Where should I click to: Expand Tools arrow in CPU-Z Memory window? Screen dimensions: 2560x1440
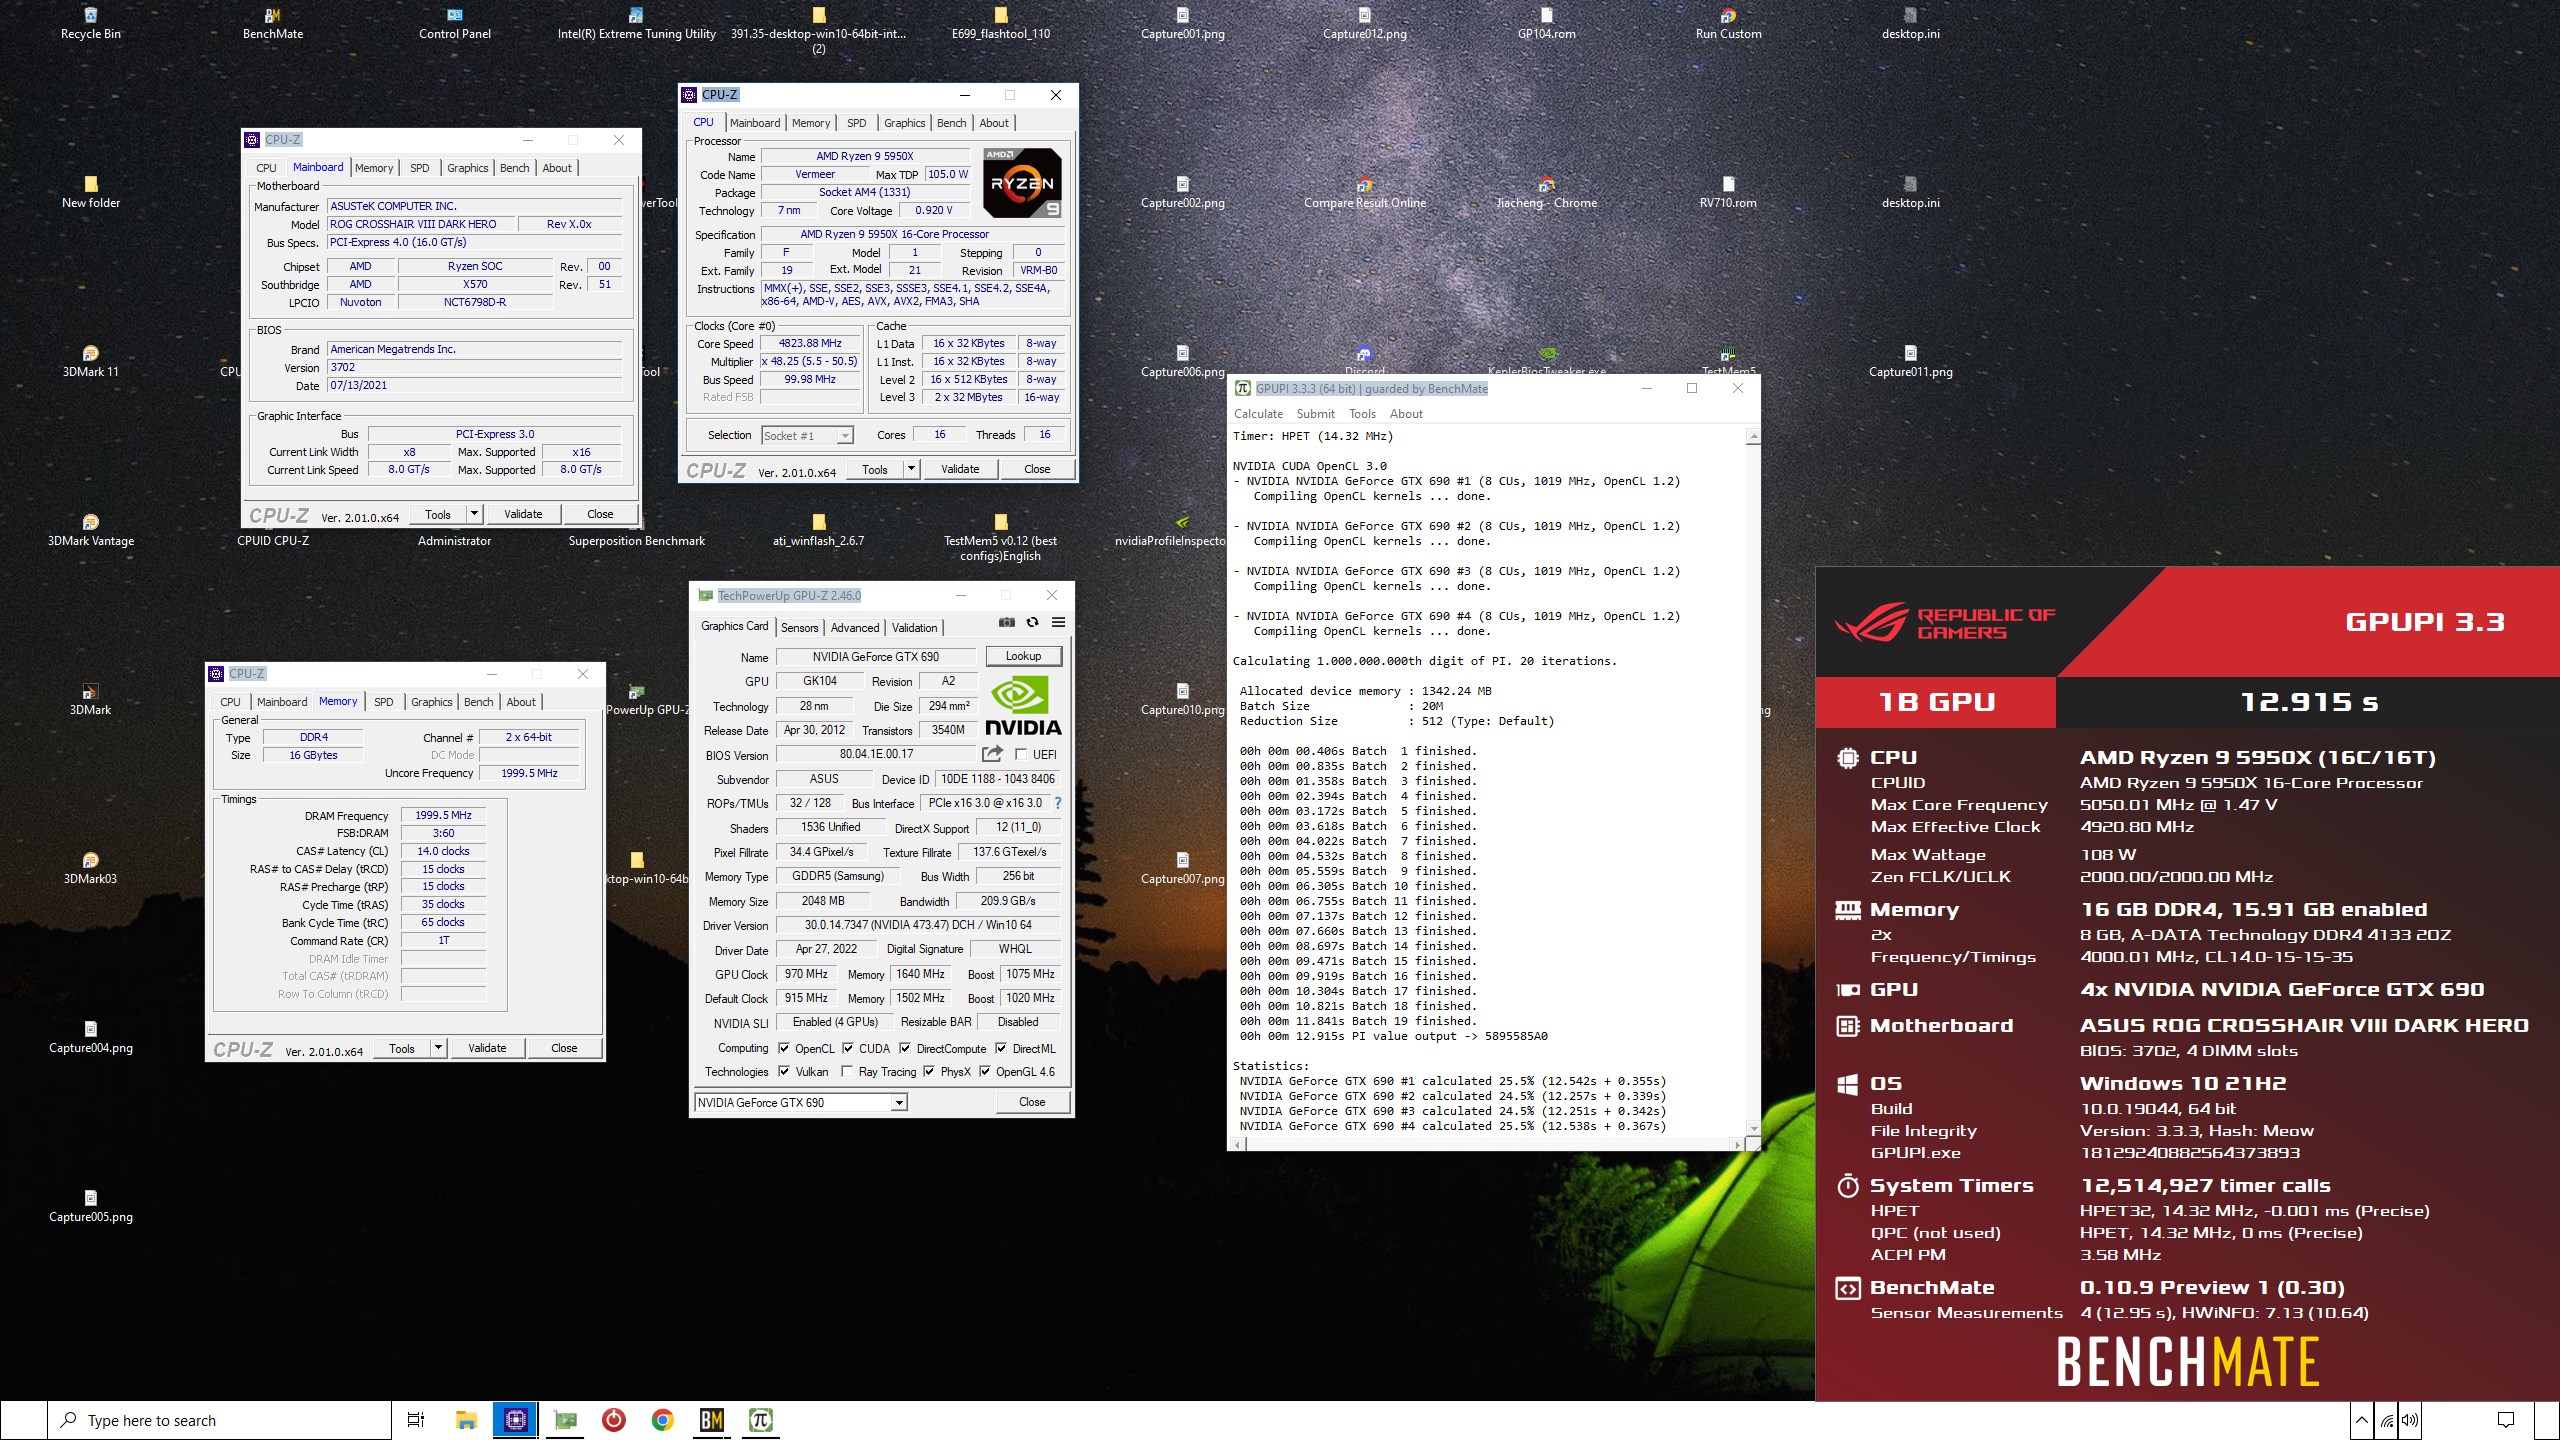click(x=438, y=1048)
